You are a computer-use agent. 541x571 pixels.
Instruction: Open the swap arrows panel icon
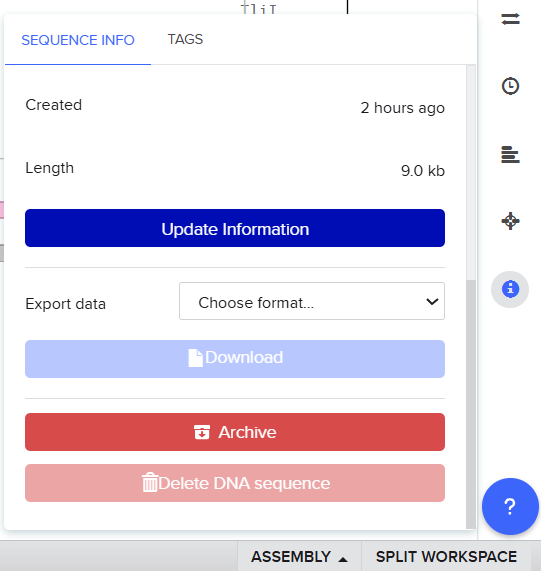point(510,19)
